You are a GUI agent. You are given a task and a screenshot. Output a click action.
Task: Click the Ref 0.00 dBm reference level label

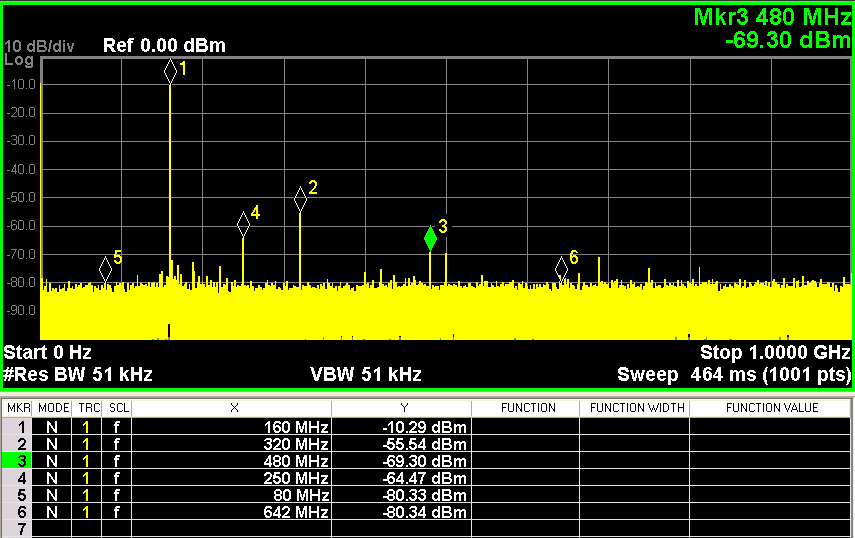pyautogui.click(x=164, y=46)
